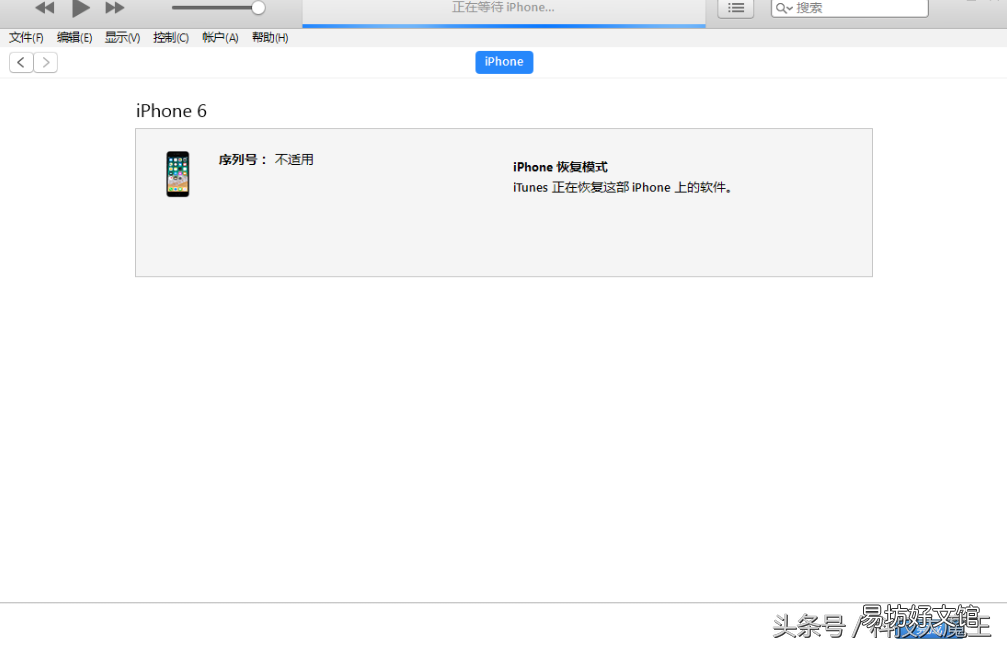Screen dimensions: 1007x648
Task: Click the iPhone 6 heading
Action: [171, 111]
